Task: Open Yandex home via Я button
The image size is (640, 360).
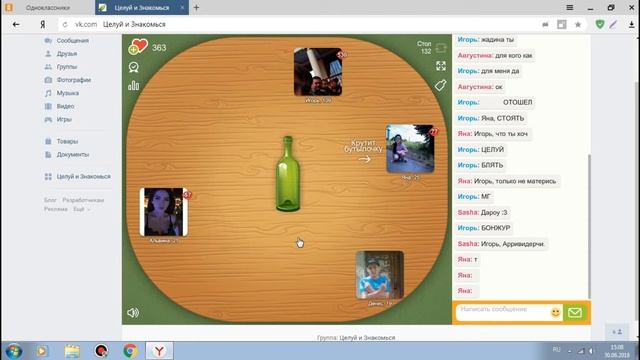Action: 42,24
